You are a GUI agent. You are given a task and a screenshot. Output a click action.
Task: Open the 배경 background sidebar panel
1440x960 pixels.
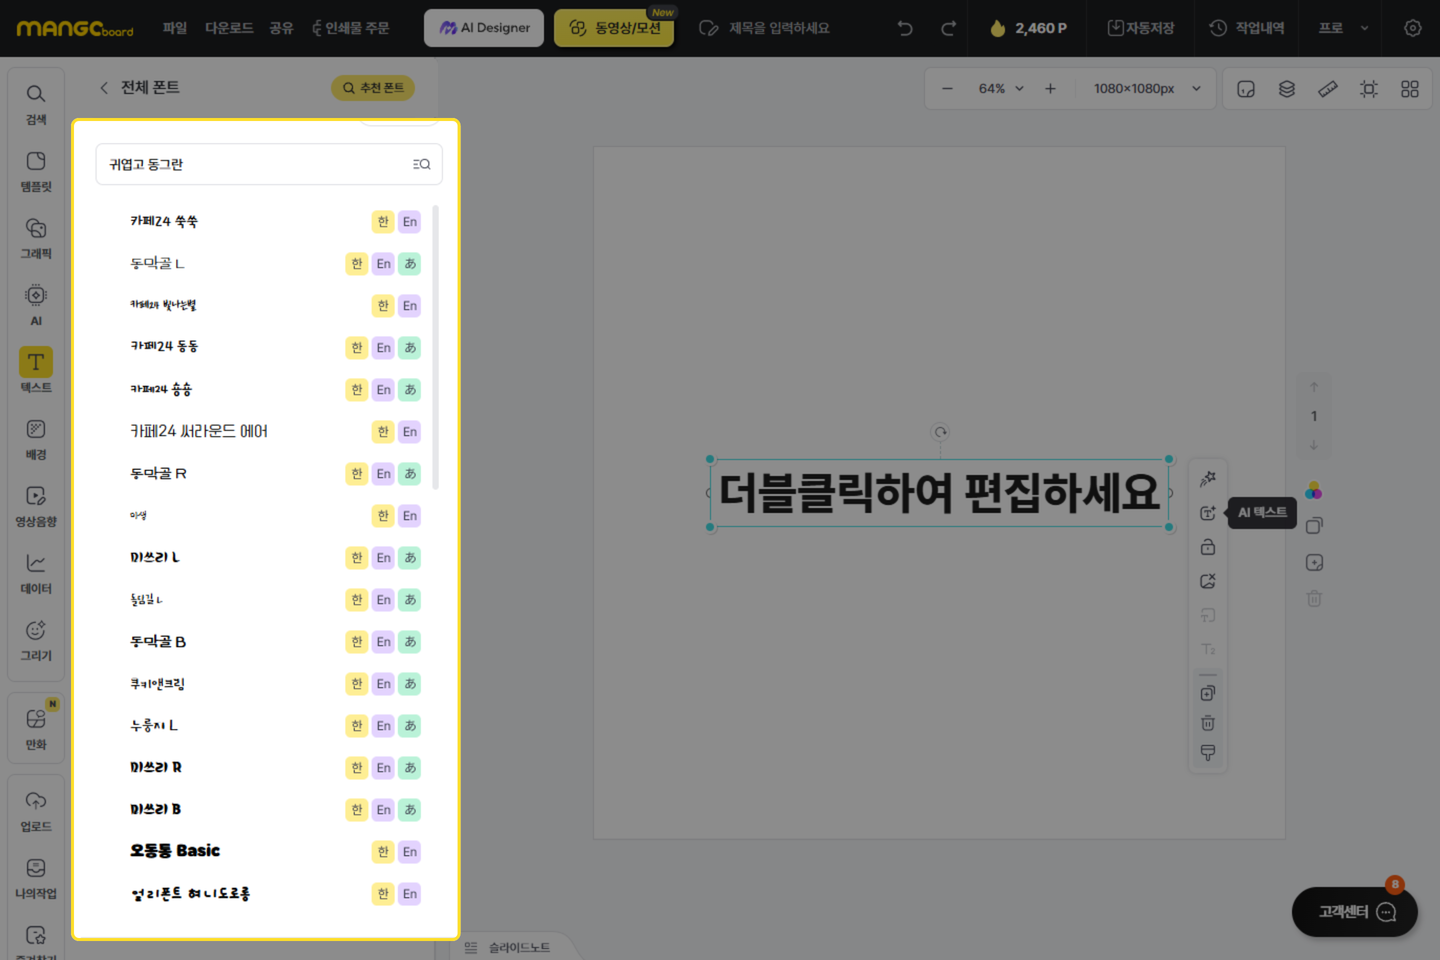pos(36,439)
